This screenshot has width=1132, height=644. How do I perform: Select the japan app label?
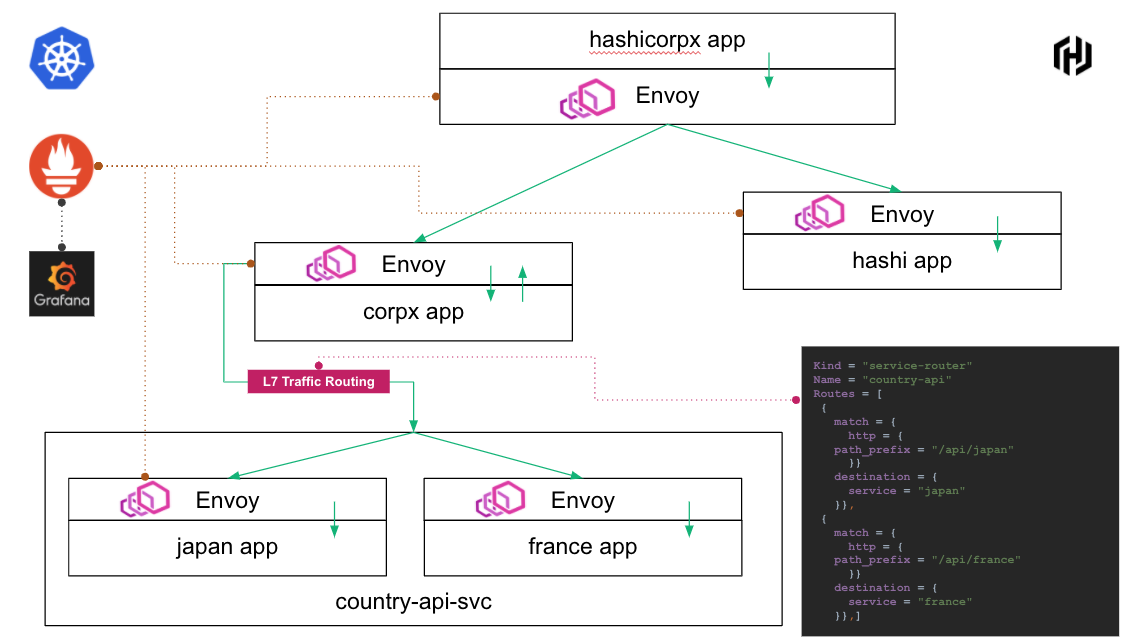click(x=227, y=546)
